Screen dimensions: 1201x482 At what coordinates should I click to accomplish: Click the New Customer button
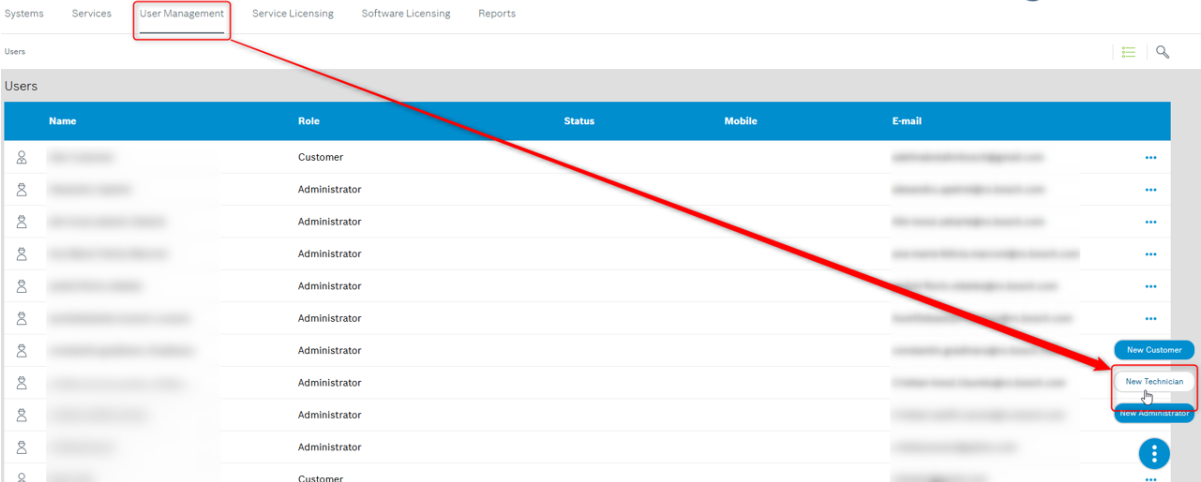point(1154,350)
